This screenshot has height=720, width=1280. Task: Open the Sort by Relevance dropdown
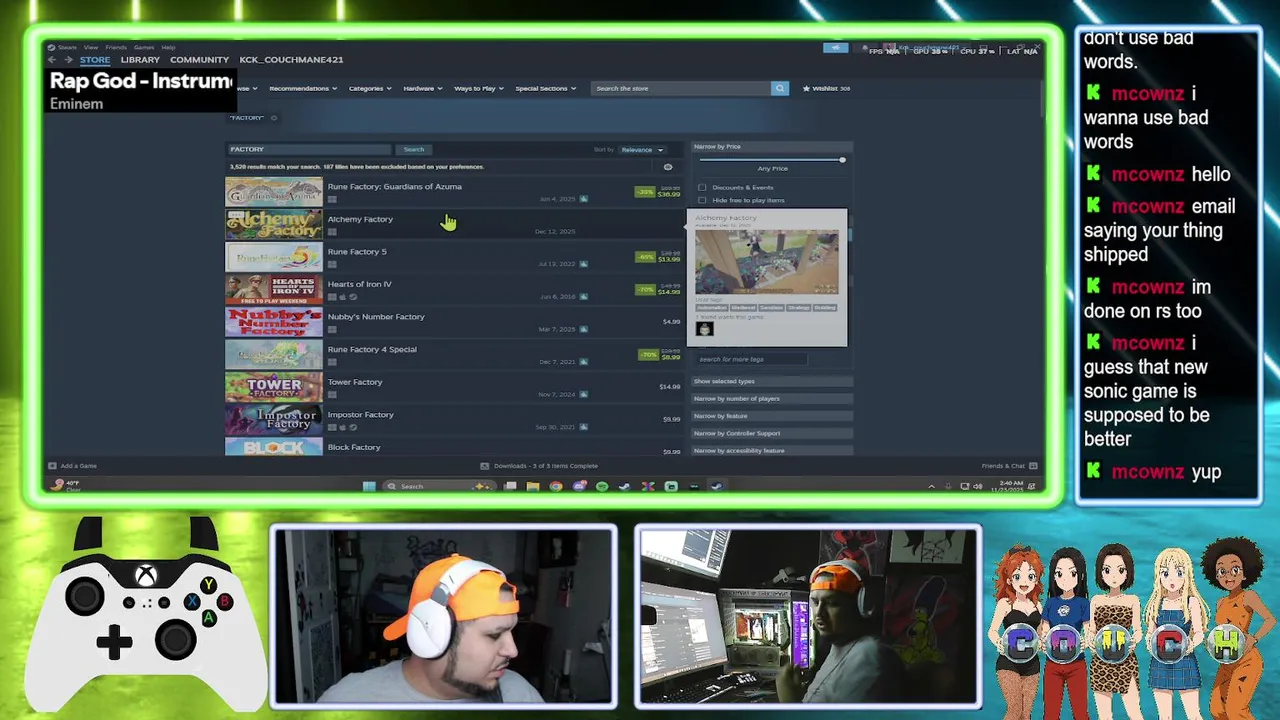click(642, 150)
